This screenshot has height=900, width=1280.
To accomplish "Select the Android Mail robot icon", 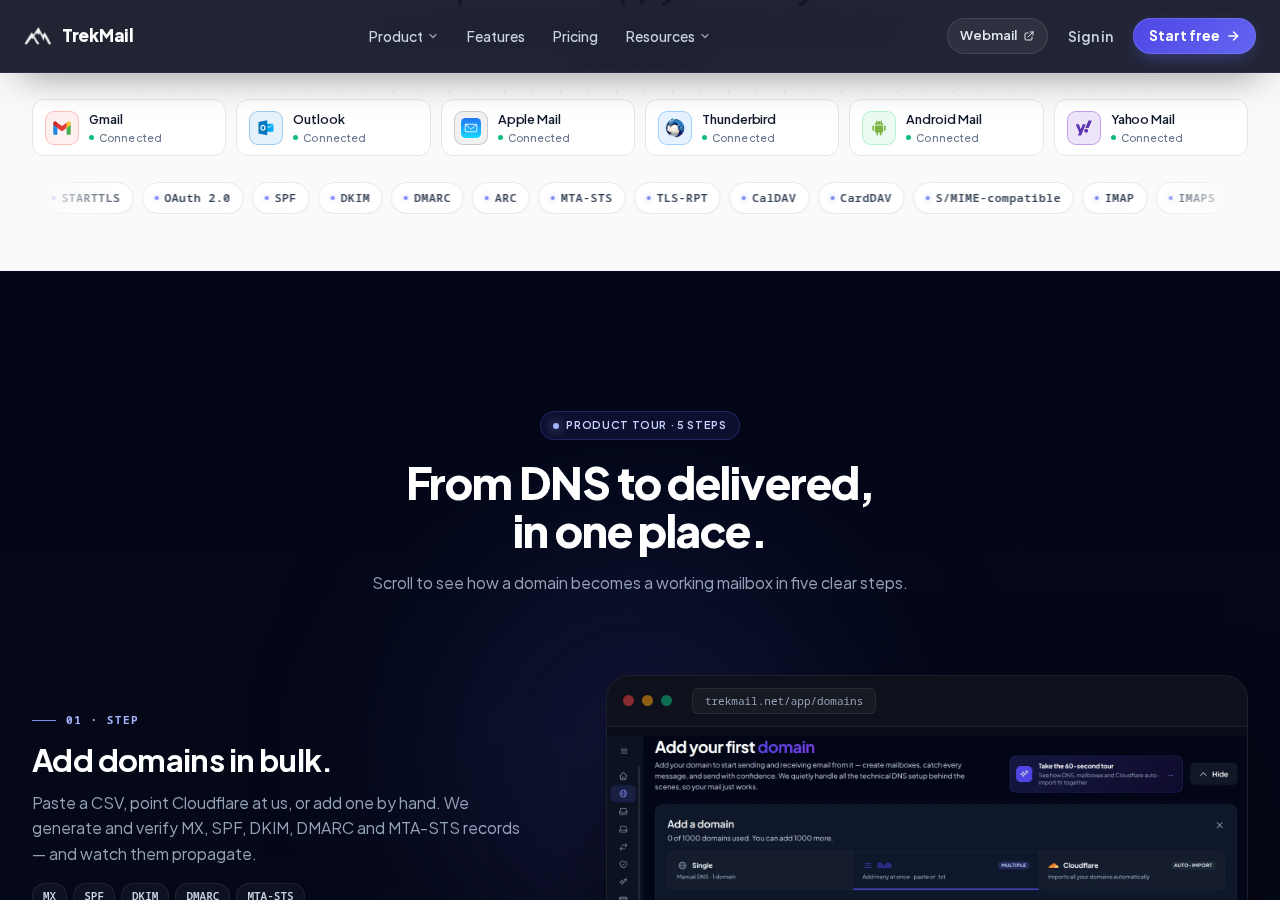I will coord(879,128).
